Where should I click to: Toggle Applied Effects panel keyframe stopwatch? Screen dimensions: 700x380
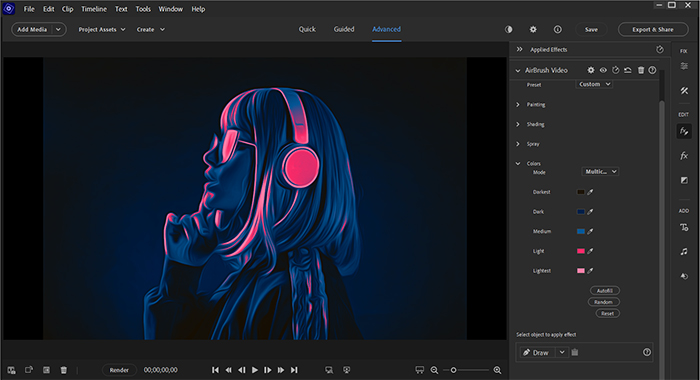[660, 50]
